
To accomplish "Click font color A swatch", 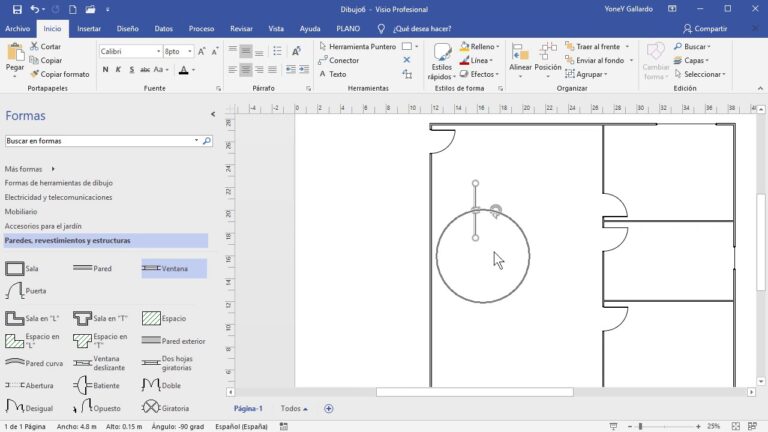I will point(184,70).
